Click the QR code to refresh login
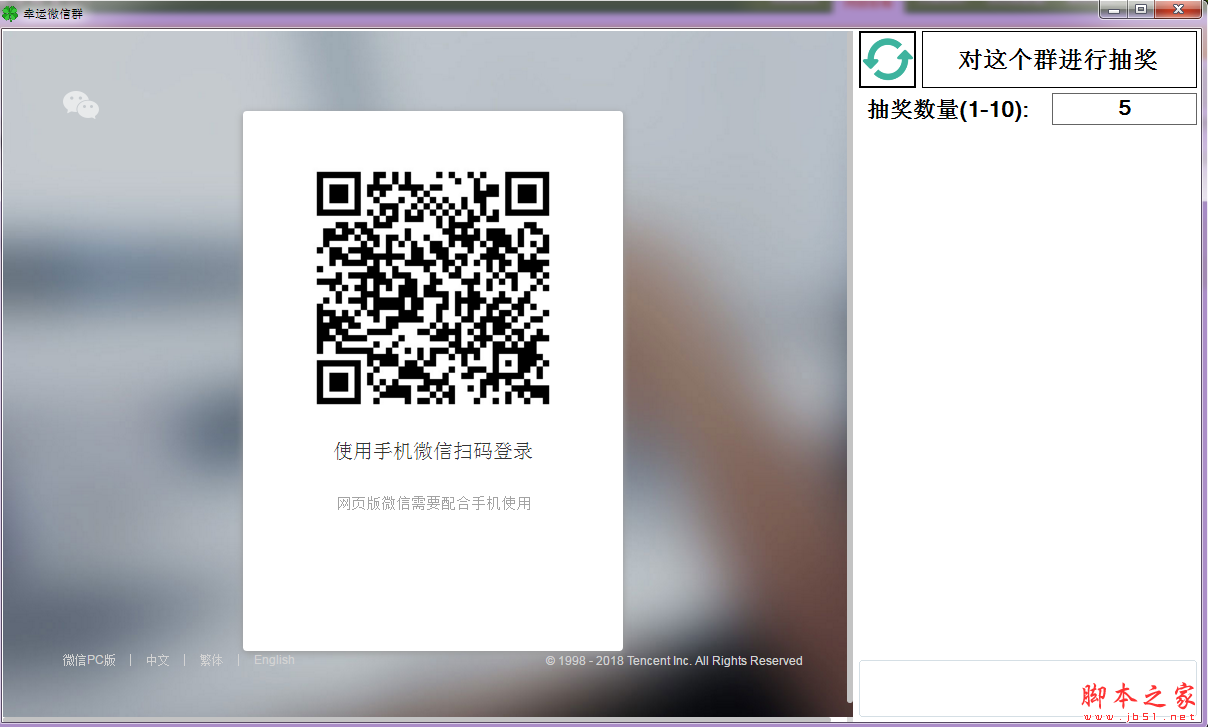Image resolution: width=1208 pixels, height=728 pixels. pyautogui.click(x=432, y=288)
